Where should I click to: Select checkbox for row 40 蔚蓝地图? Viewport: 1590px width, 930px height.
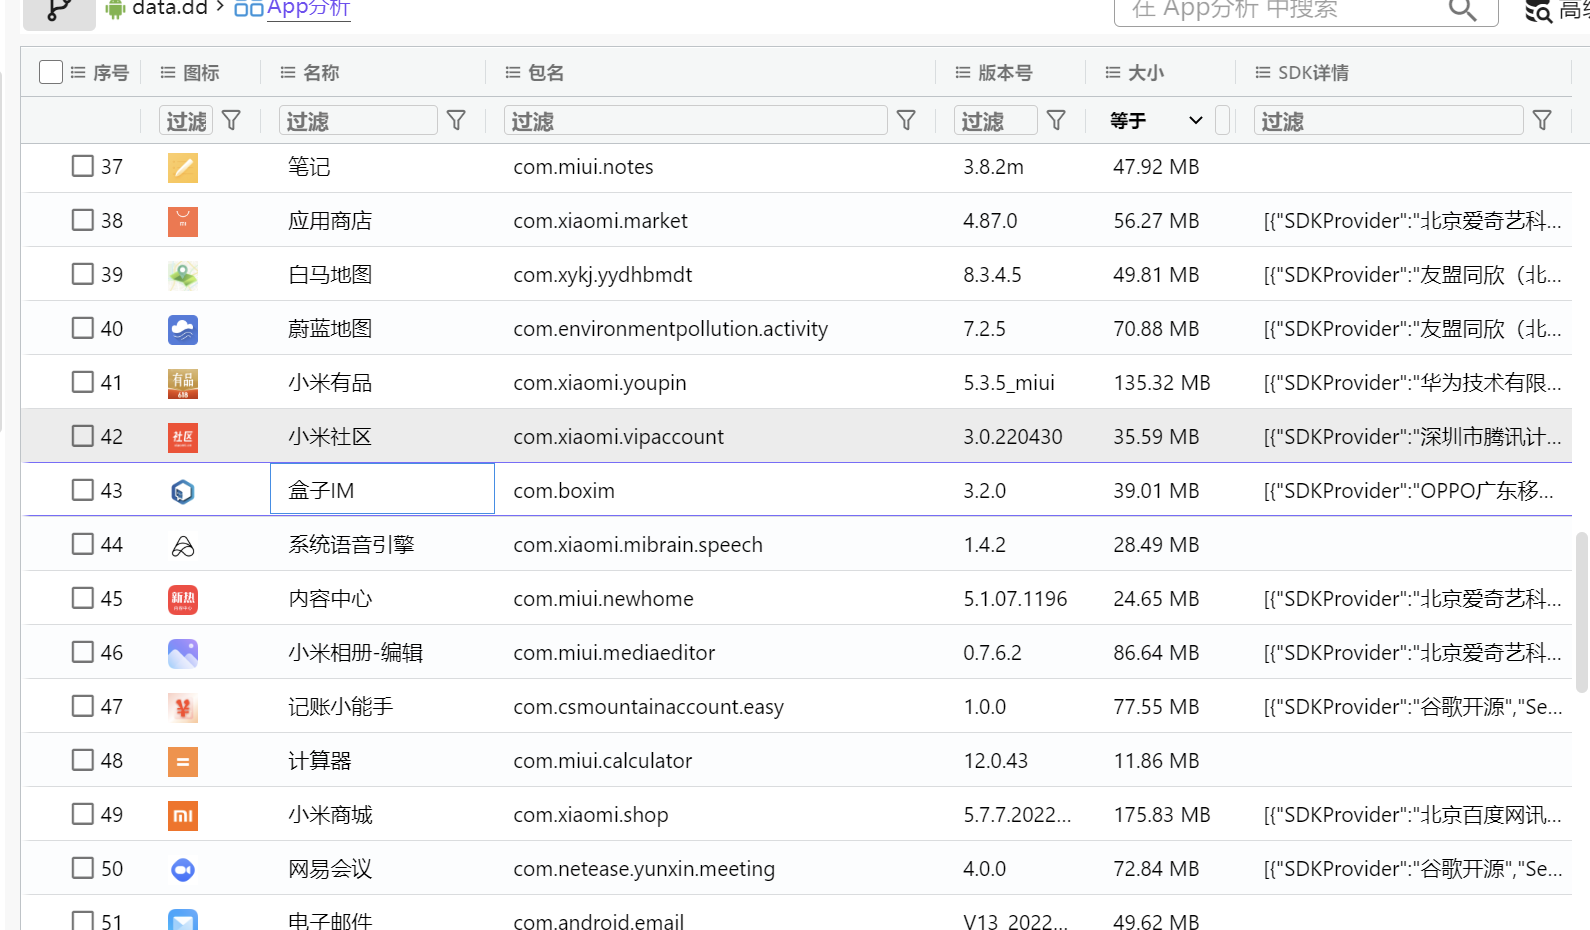[x=82, y=328]
